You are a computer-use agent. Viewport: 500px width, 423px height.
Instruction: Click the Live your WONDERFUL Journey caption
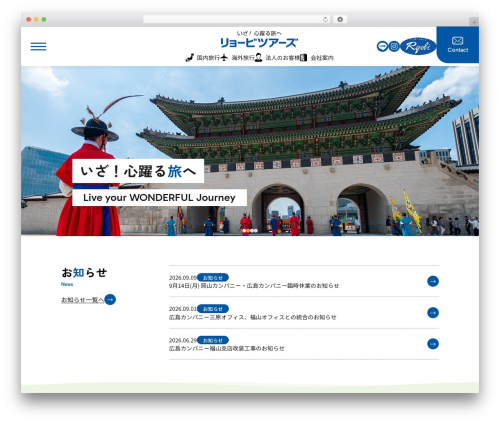coord(159,197)
